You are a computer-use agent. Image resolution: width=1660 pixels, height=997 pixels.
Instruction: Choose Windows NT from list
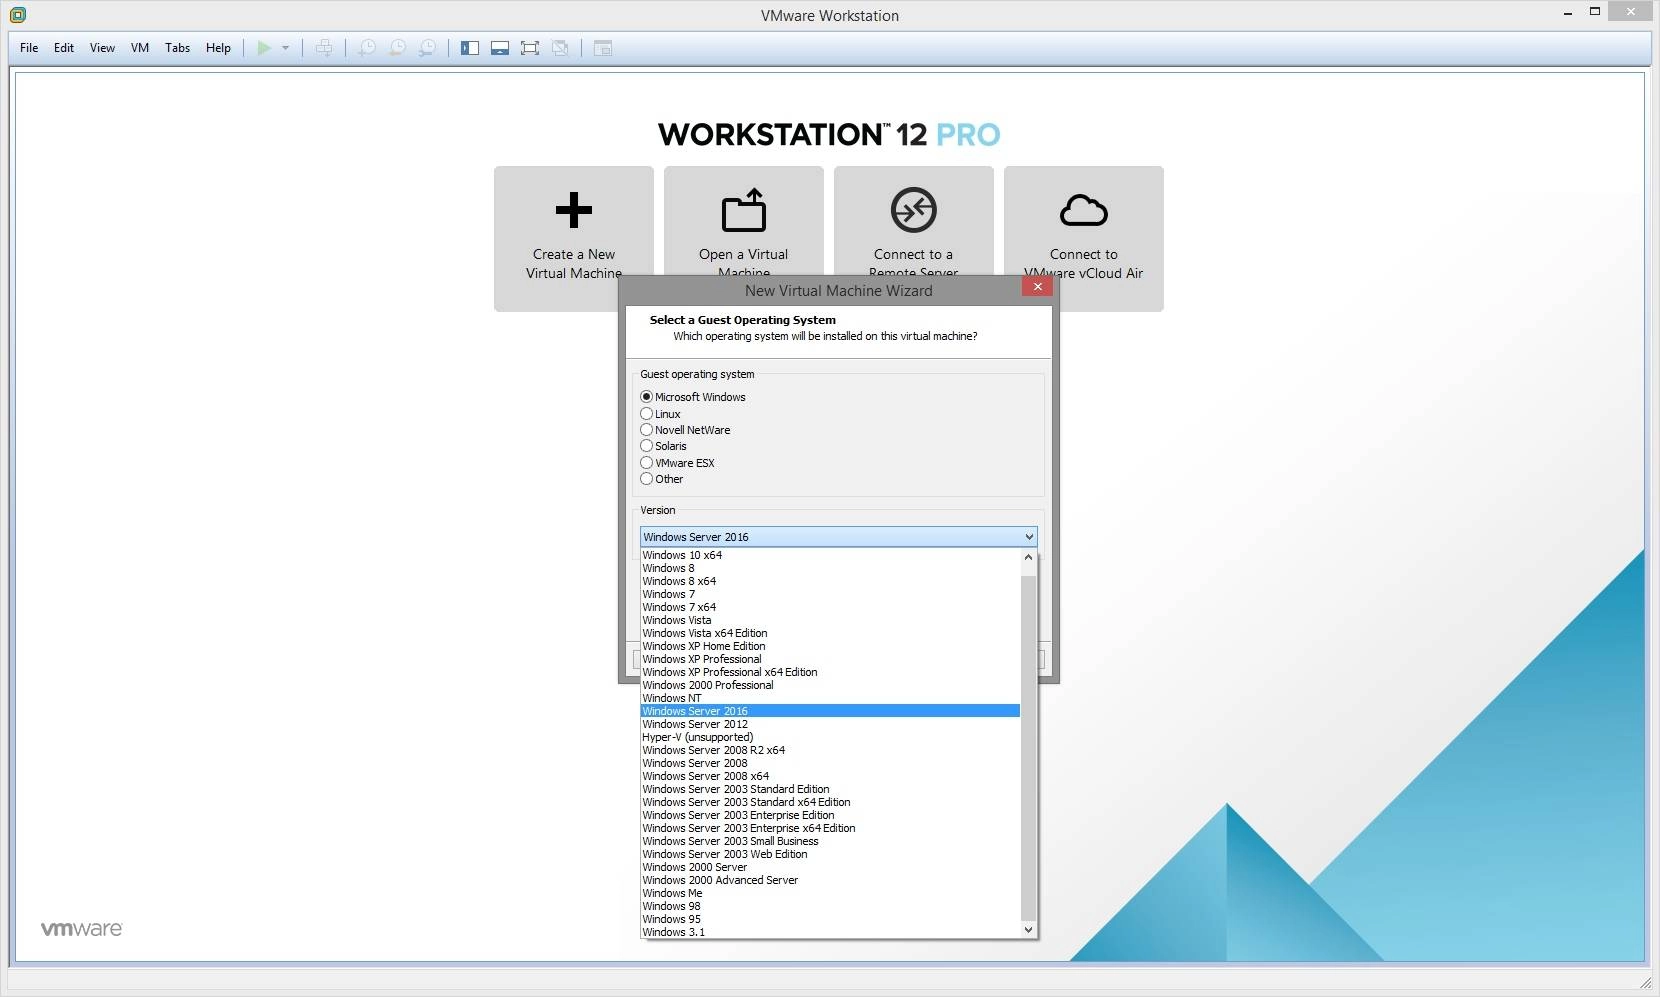click(830, 698)
